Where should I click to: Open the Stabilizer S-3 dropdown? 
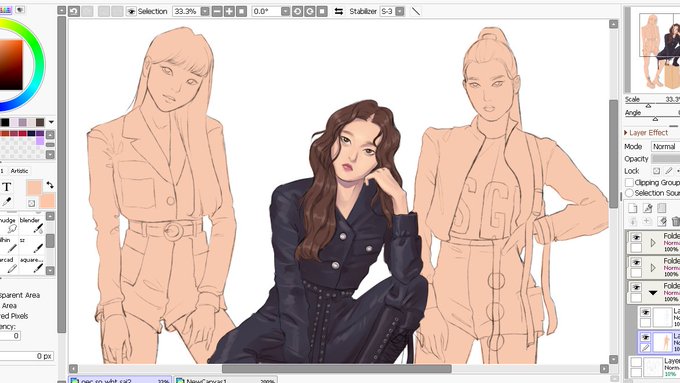400,12
